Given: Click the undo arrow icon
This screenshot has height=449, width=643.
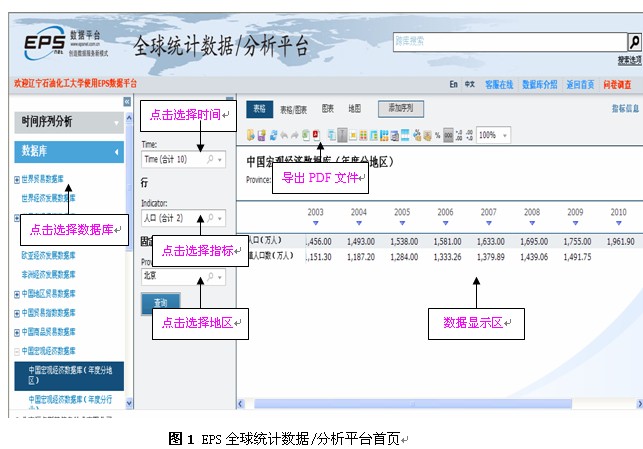Looking at the screenshot, I should (284, 135).
